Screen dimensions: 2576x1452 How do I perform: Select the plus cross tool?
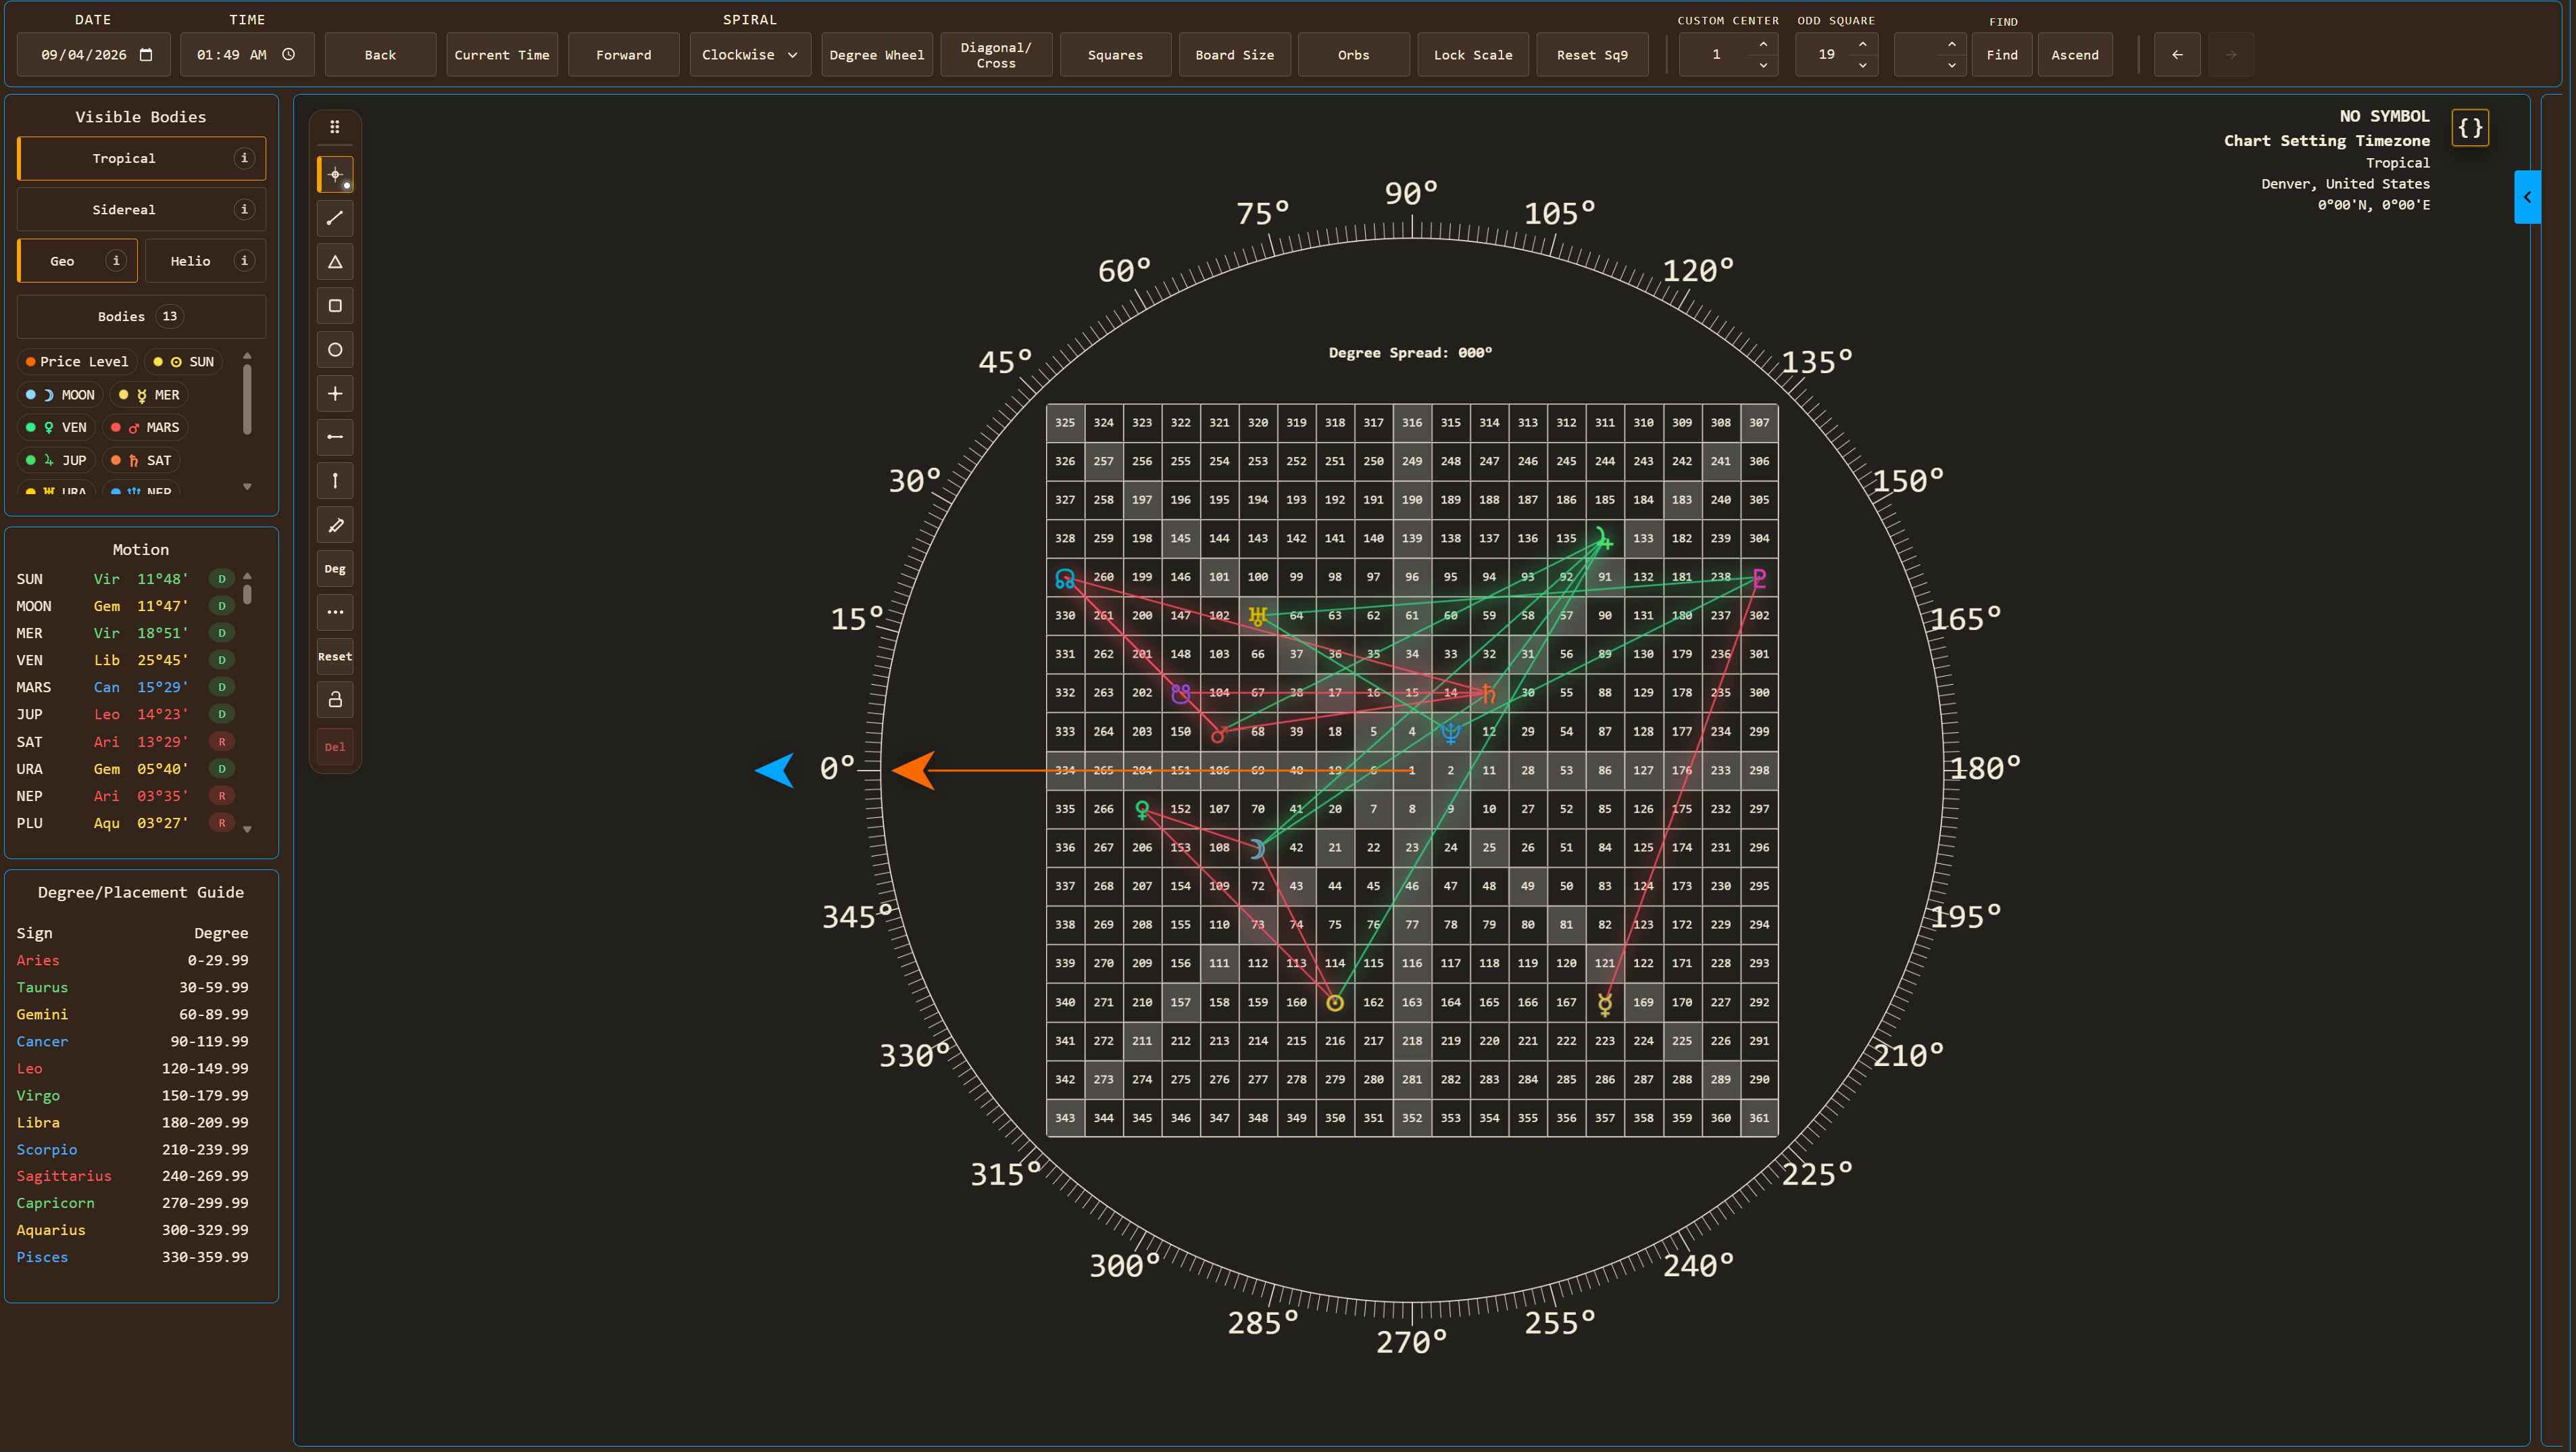(335, 394)
